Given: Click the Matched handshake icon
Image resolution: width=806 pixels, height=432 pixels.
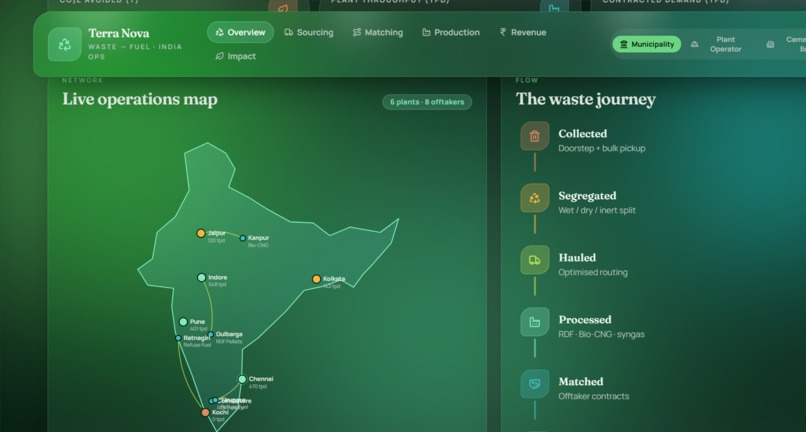Looking at the screenshot, I should coord(535,384).
